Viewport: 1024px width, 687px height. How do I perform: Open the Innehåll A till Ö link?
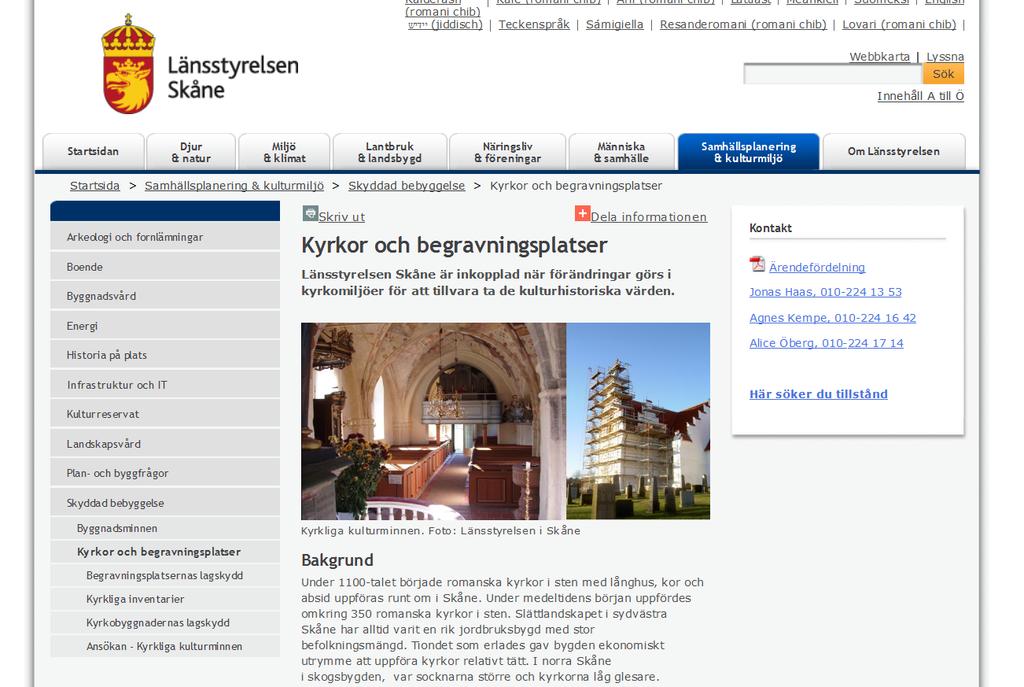[921, 96]
